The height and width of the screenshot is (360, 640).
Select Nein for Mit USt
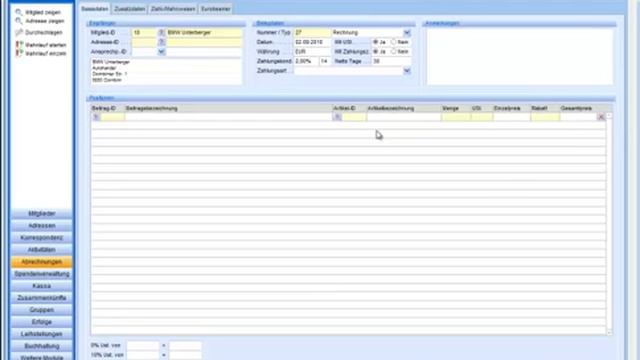[393, 42]
